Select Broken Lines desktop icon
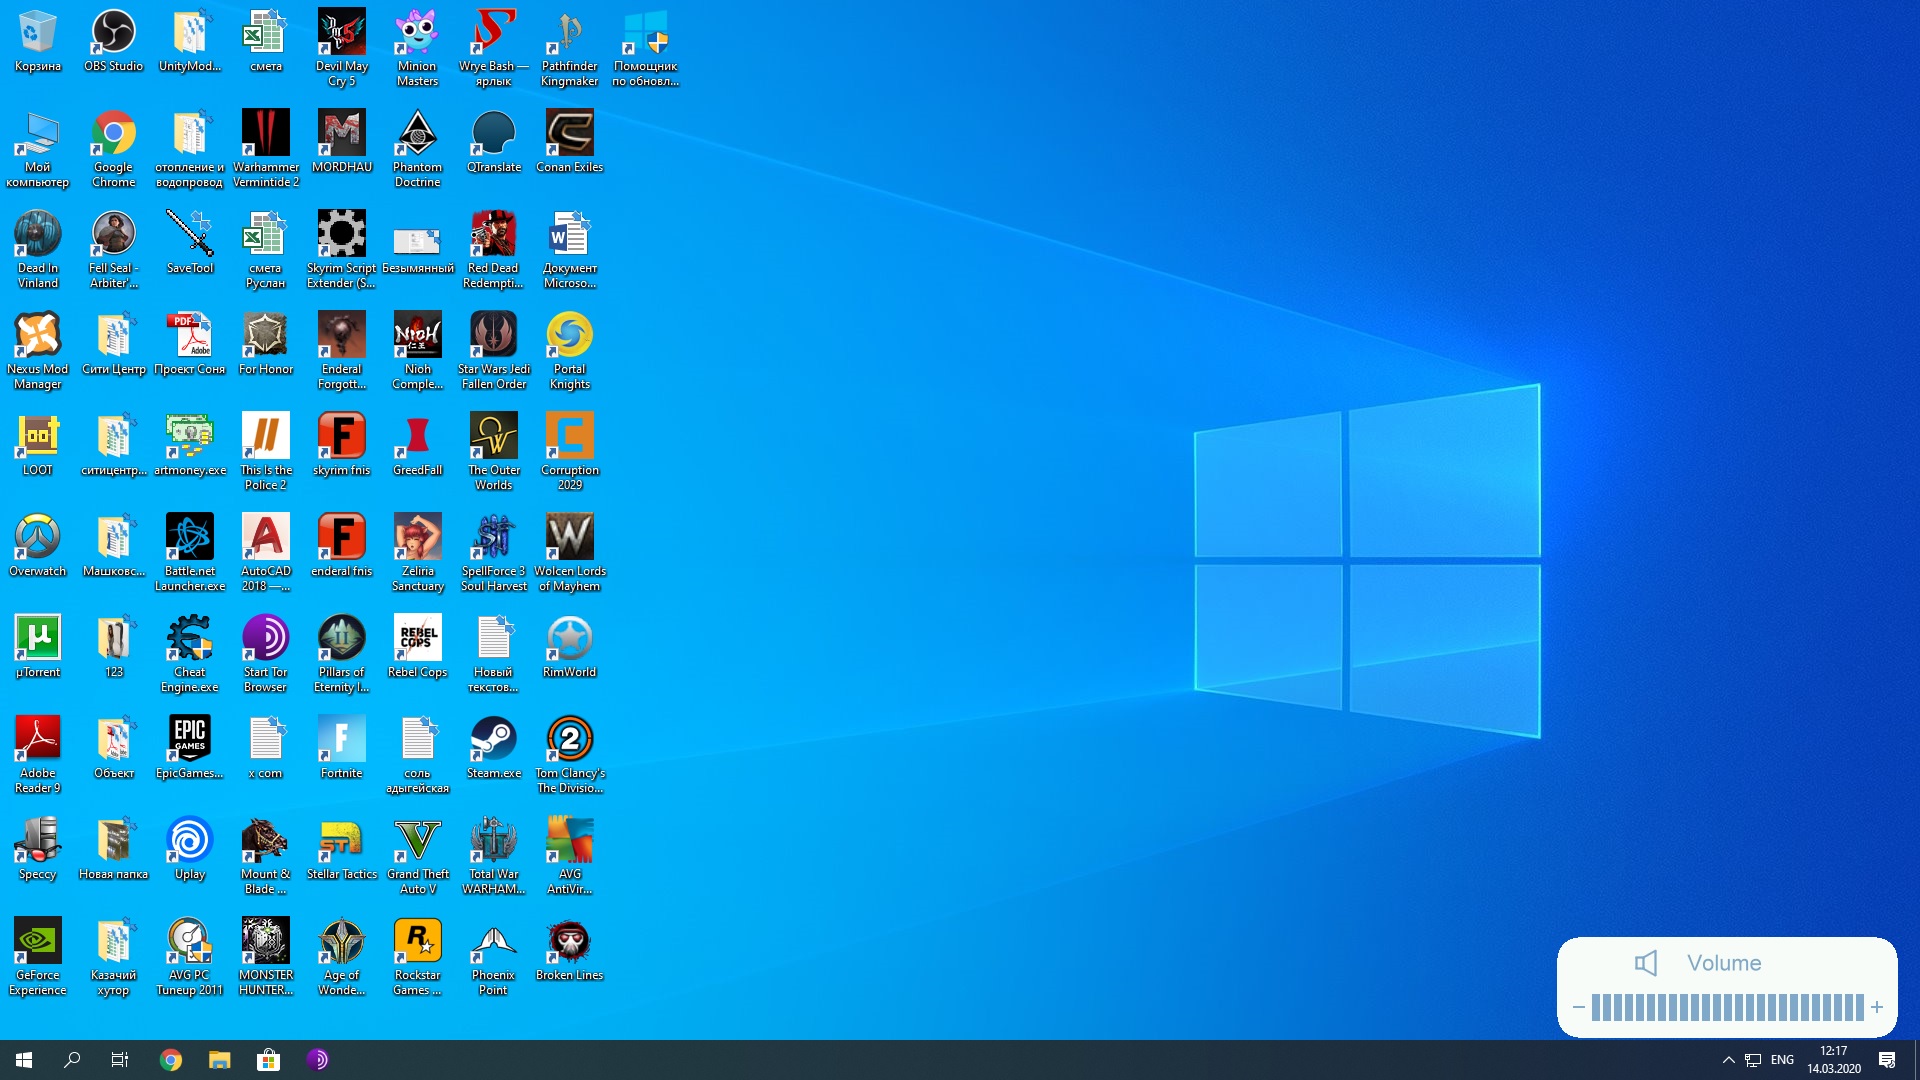The image size is (1920, 1080). (569, 950)
